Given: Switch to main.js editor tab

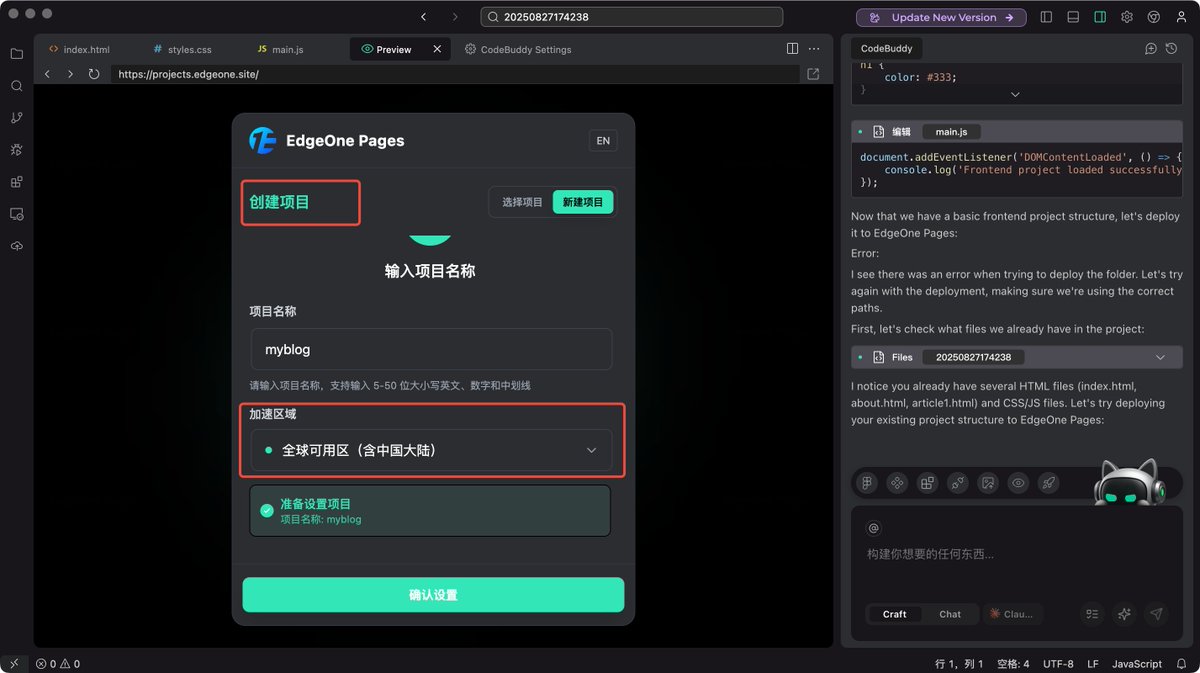Looking at the screenshot, I should point(280,49).
